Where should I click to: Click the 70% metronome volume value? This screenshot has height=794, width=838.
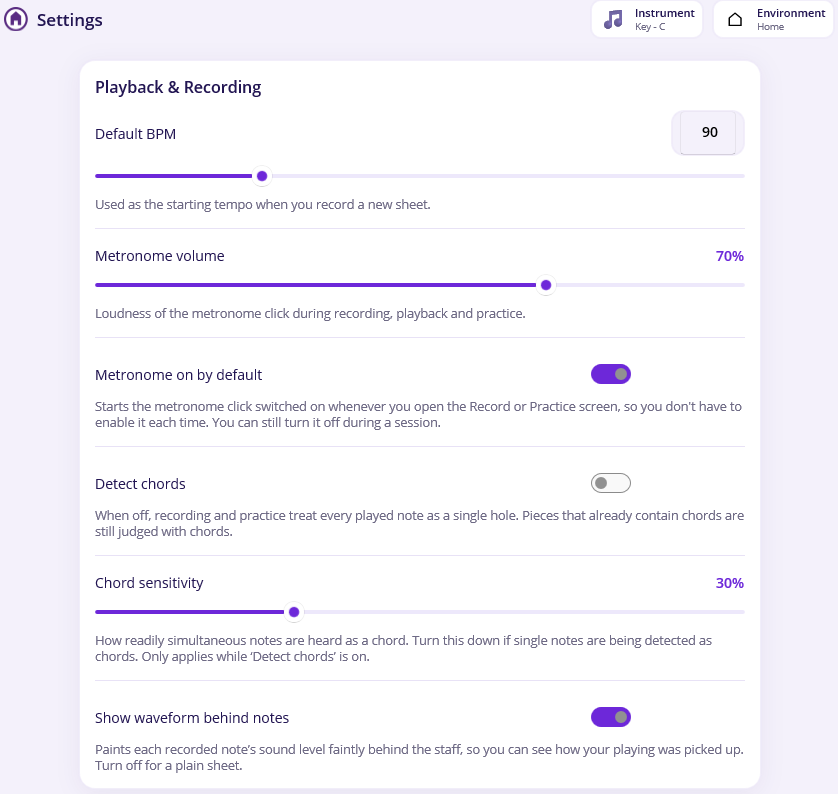pyautogui.click(x=730, y=256)
